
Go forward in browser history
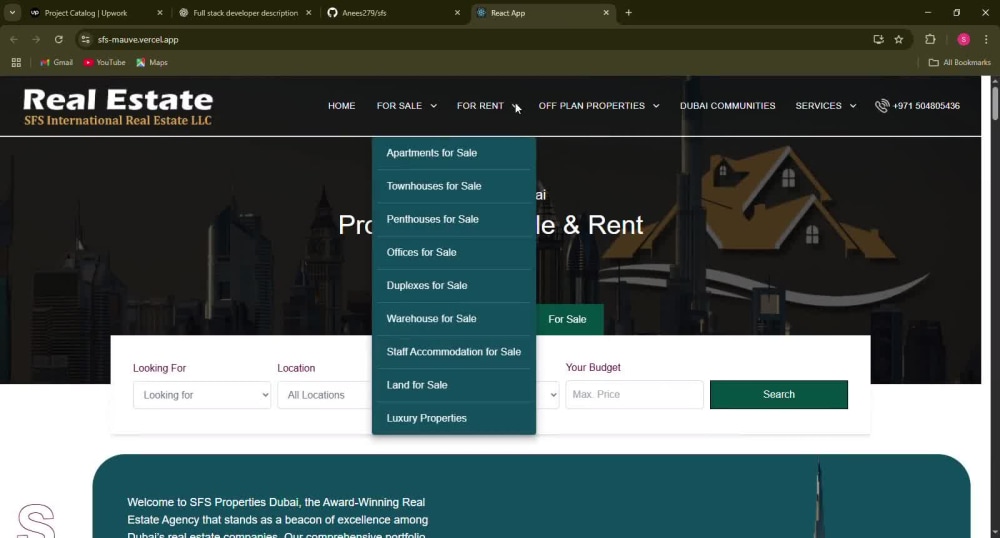point(36,40)
